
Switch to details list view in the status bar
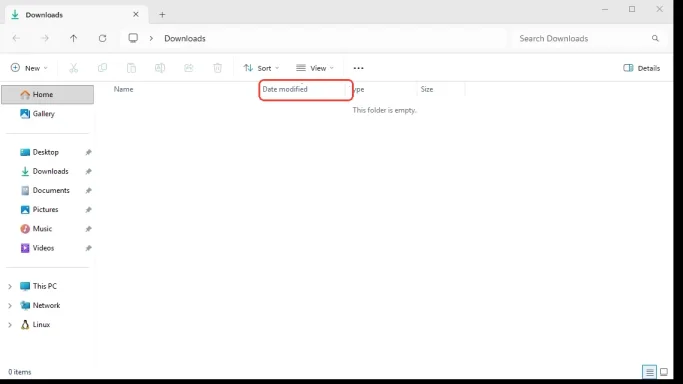(x=649, y=372)
